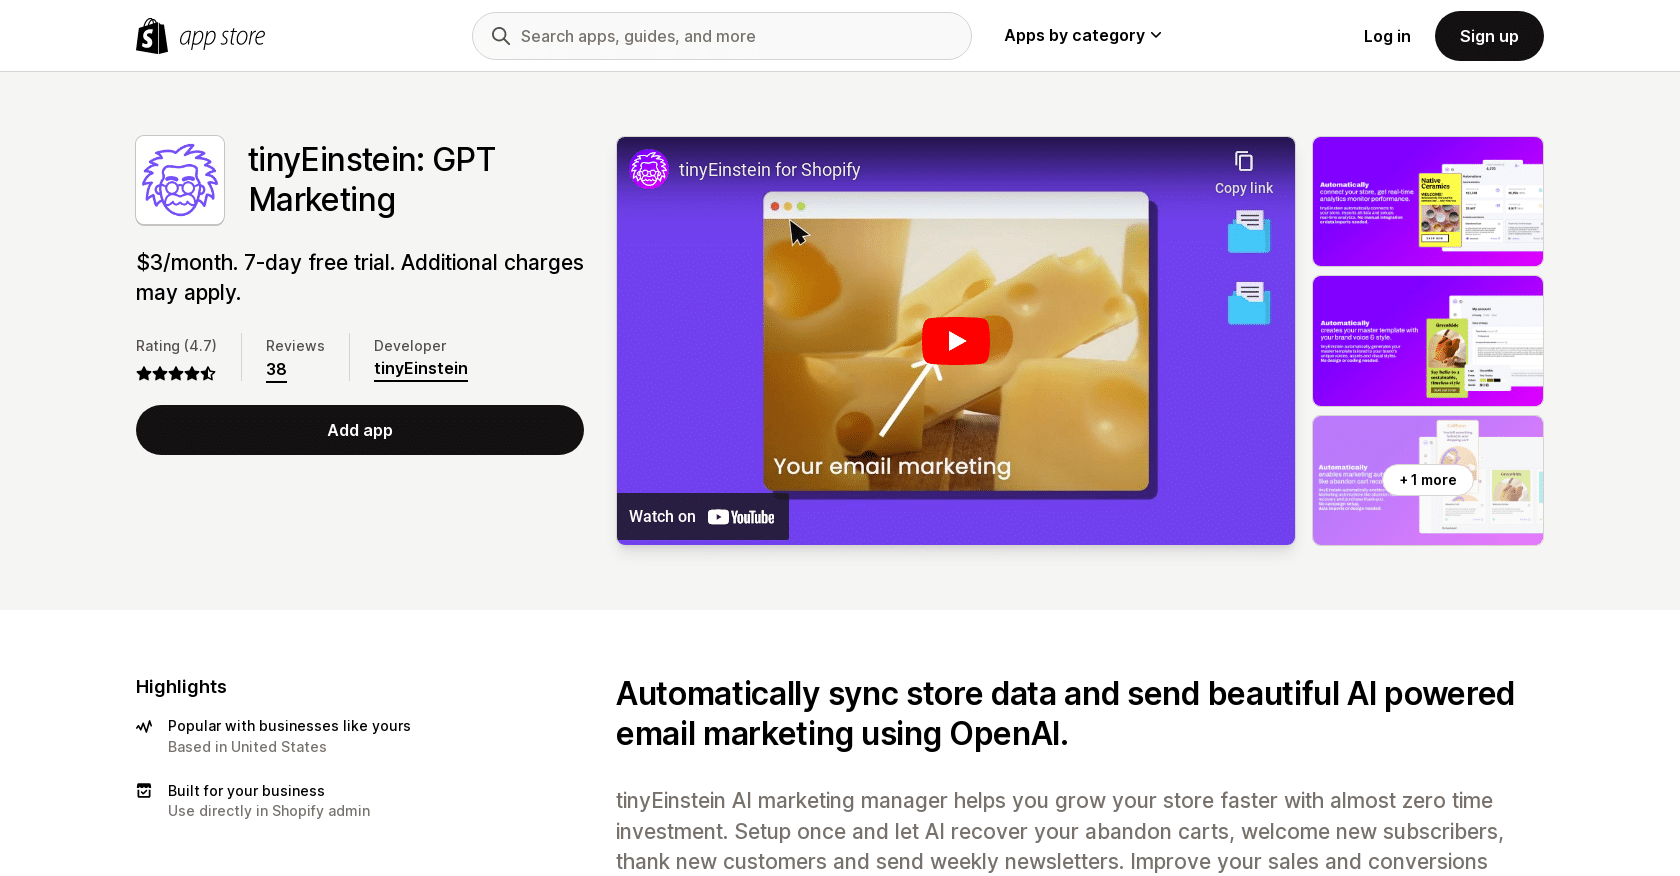Click the Popular with businesses highlight icon
1680x876 pixels.
pyautogui.click(x=144, y=727)
